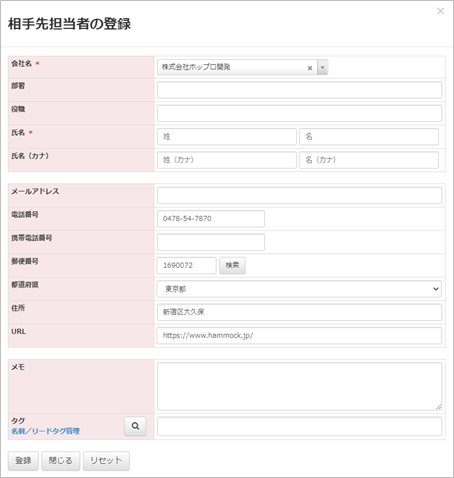Open the 都道府県 dropdown showing 東京都

299,289
